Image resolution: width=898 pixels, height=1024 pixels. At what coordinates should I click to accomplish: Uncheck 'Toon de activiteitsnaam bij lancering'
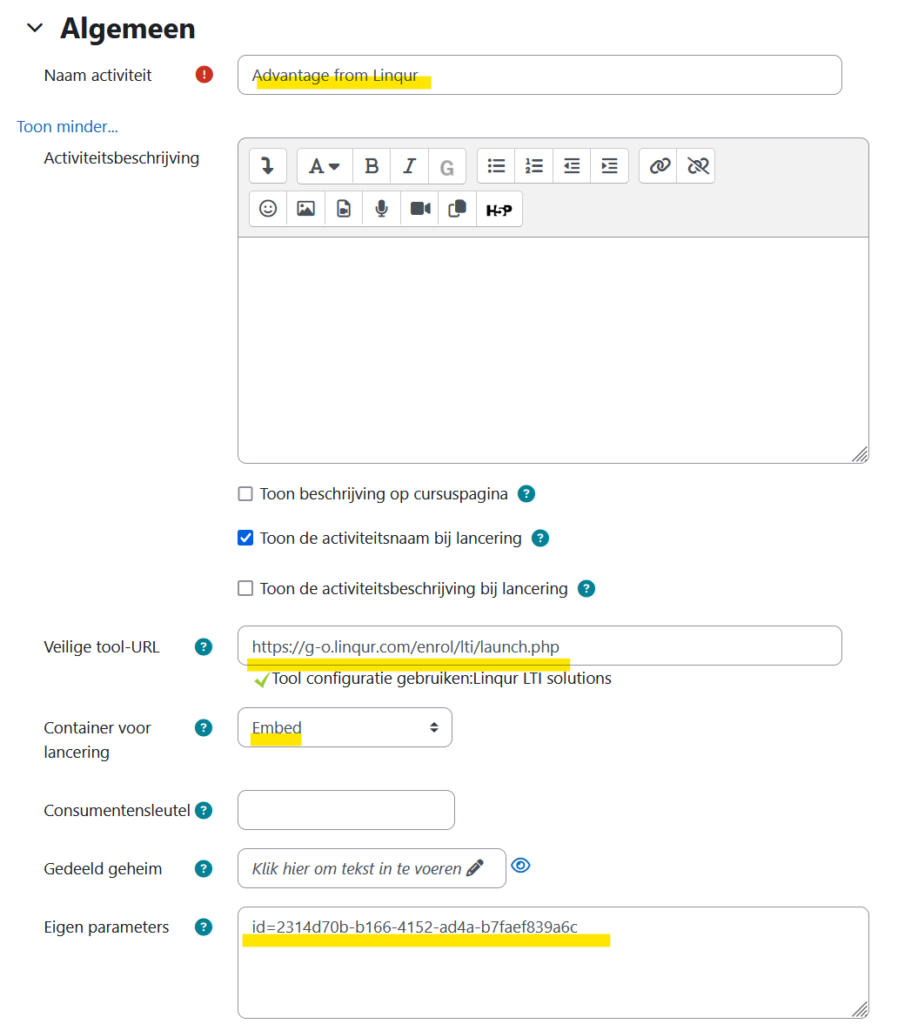click(x=245, y=538)
